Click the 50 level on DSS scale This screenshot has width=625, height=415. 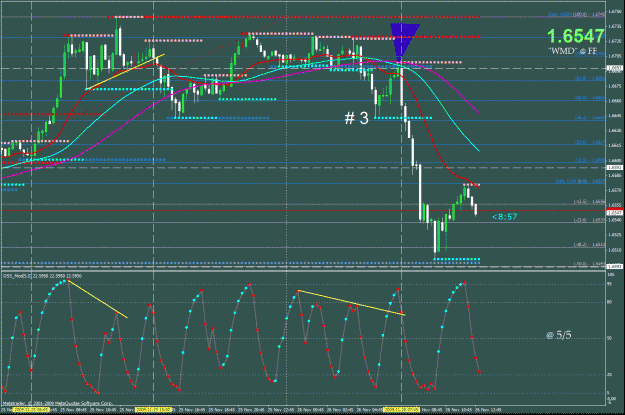click(609, 338)
